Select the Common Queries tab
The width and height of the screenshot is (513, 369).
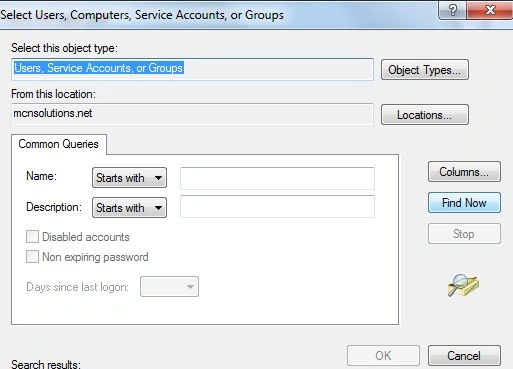pyautogui.click(x=59, y=144)
